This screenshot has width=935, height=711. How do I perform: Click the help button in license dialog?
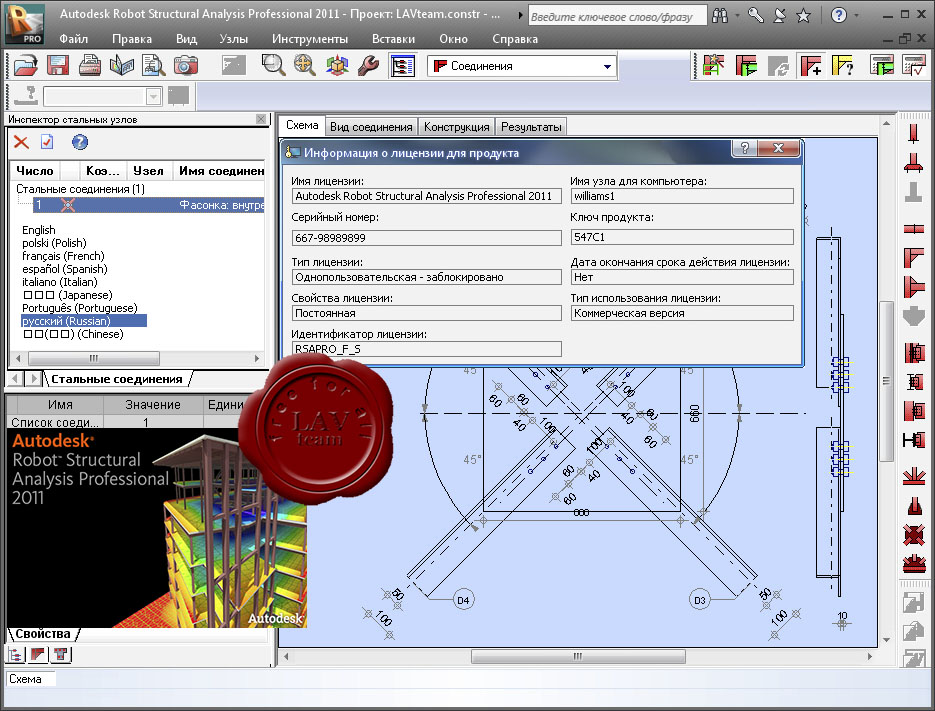tap(745, 148)
